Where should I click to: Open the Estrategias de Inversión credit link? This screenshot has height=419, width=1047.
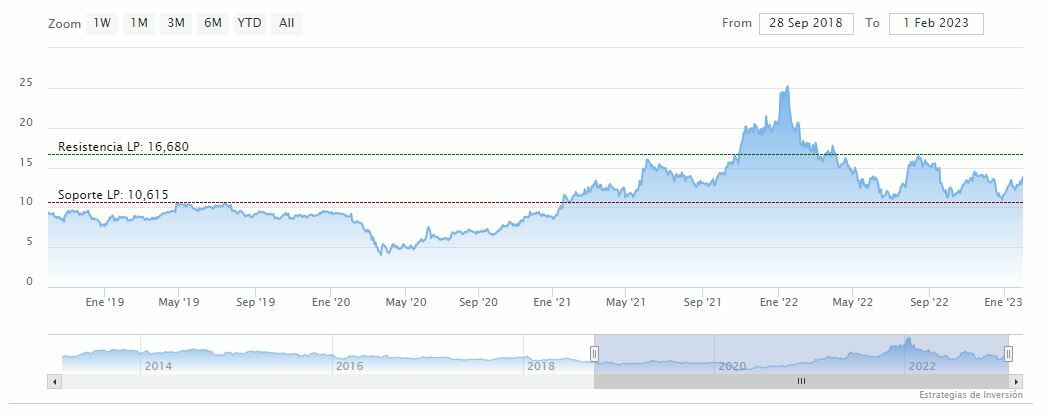point(970,396)
